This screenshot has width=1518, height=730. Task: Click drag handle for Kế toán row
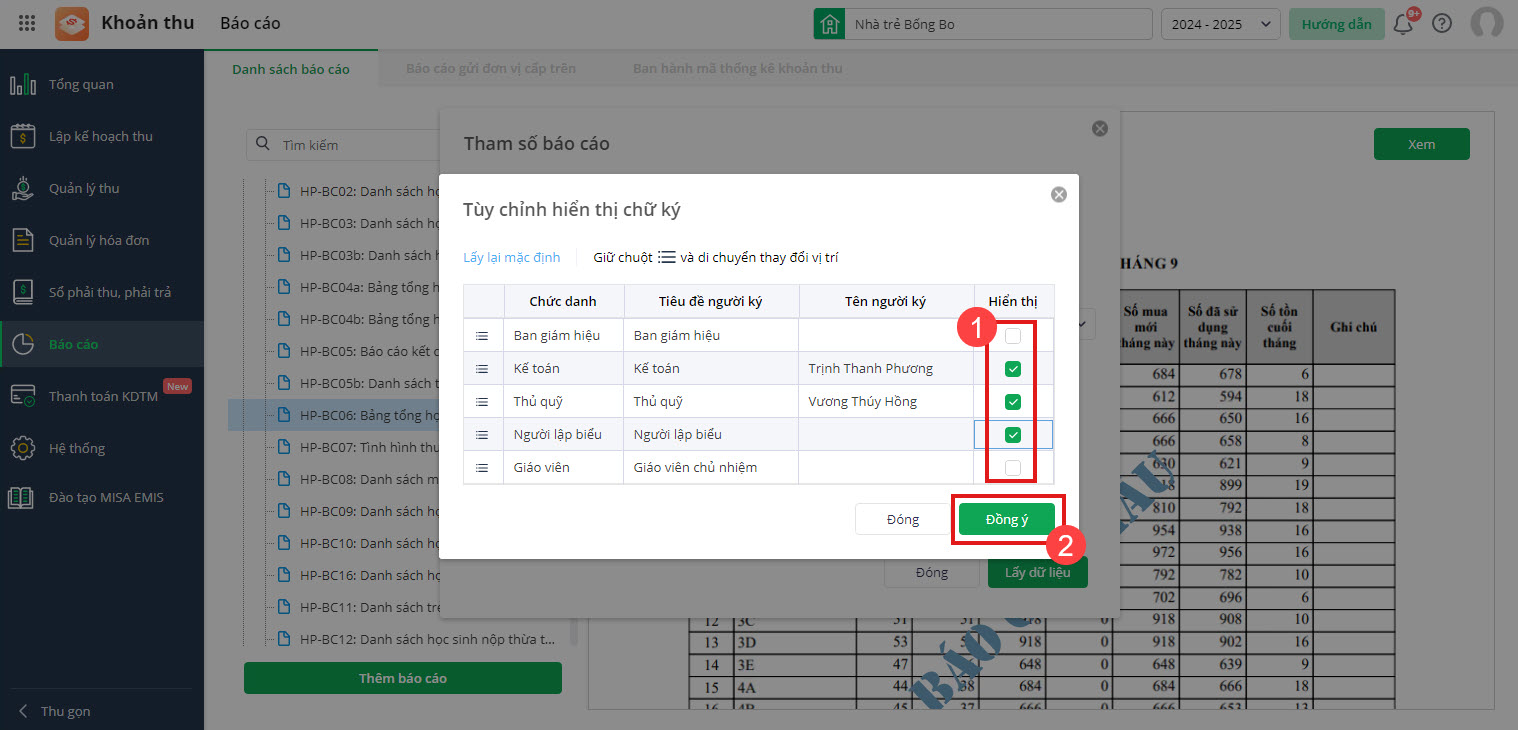point(482,369)
